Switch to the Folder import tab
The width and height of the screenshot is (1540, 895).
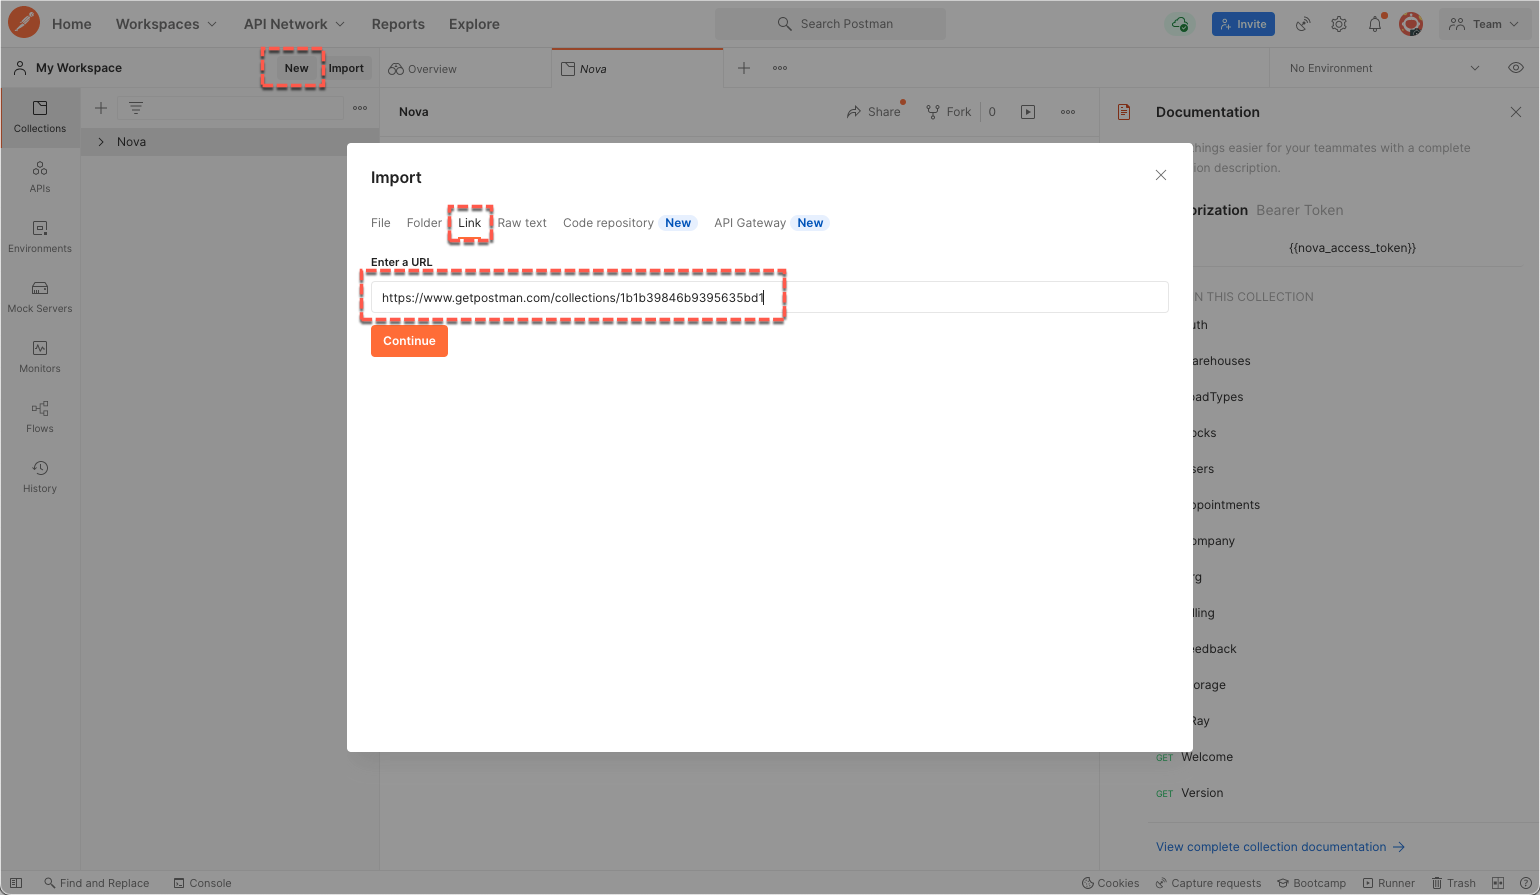pyautogui.click(x=424, y=223)
